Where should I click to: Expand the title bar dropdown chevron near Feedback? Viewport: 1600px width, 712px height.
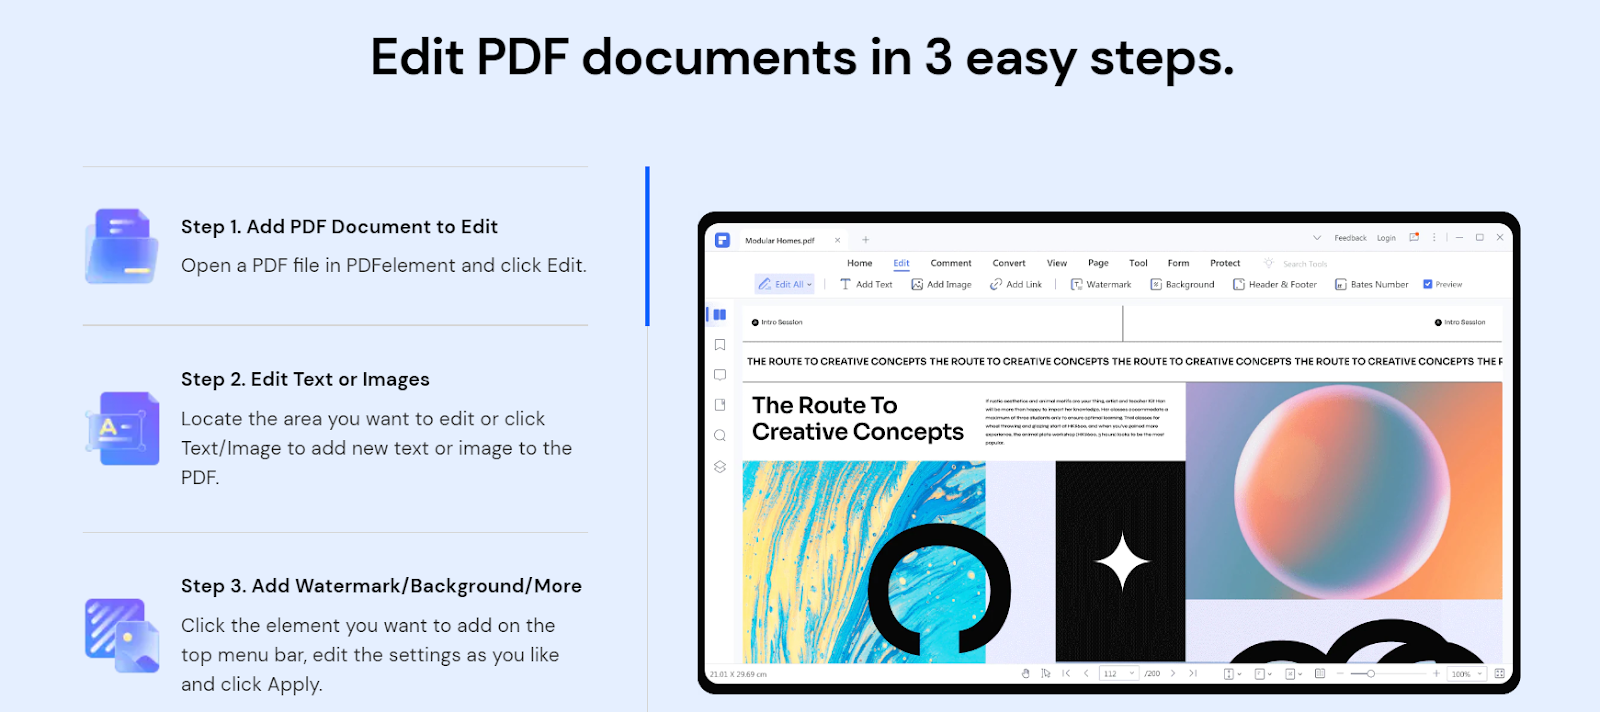[1317, 238]
